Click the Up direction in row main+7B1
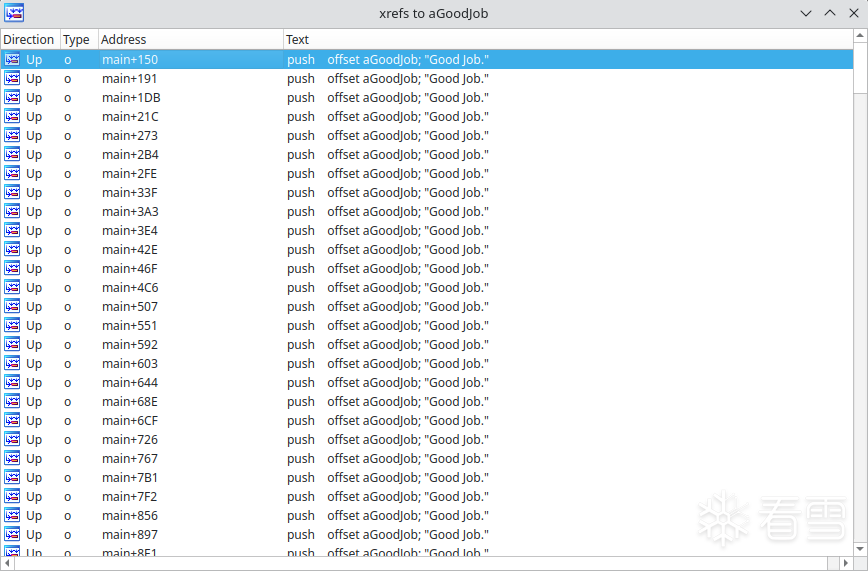The height and width of the screenshot is (571, 868). [34, 477]
